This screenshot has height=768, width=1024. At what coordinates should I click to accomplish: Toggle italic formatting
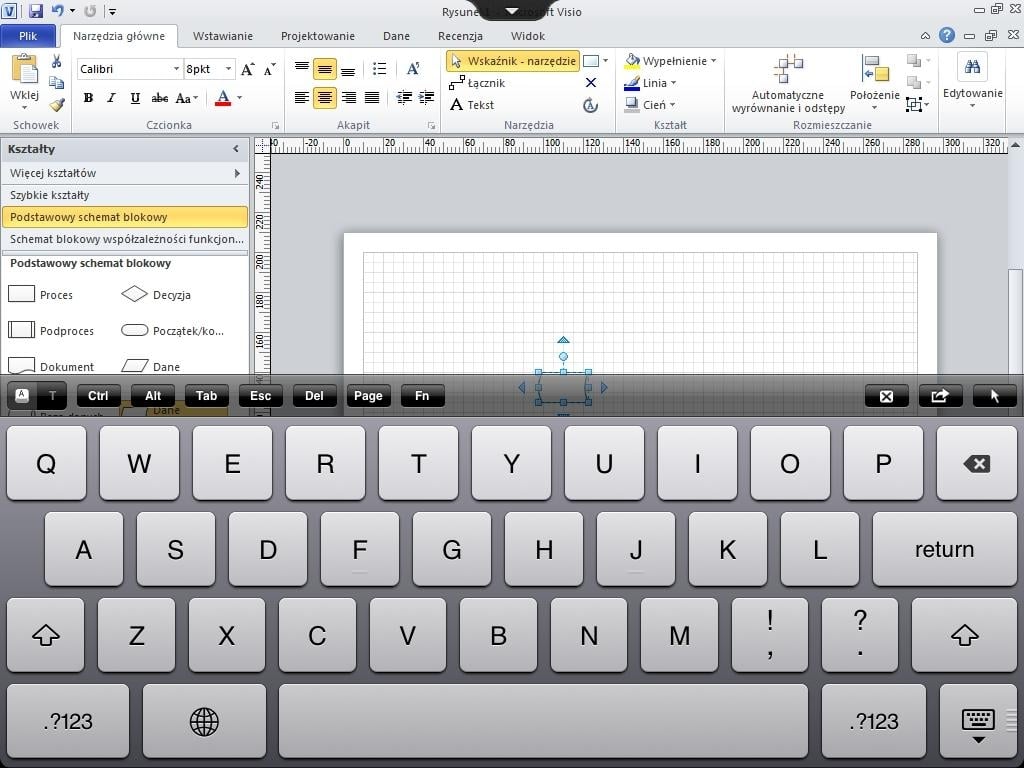pos(110,98)
